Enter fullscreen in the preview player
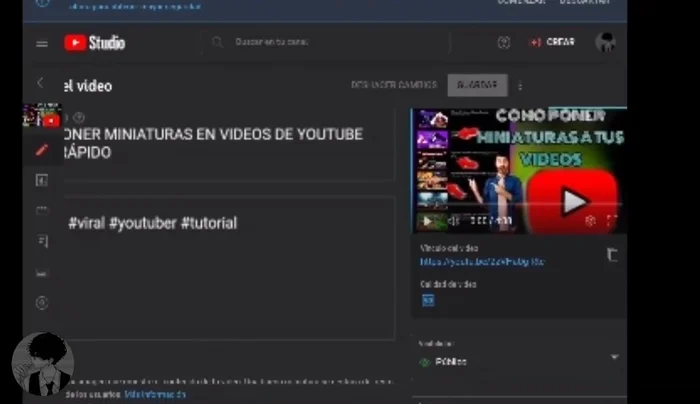The image size is (700, 404). (611, 221)
